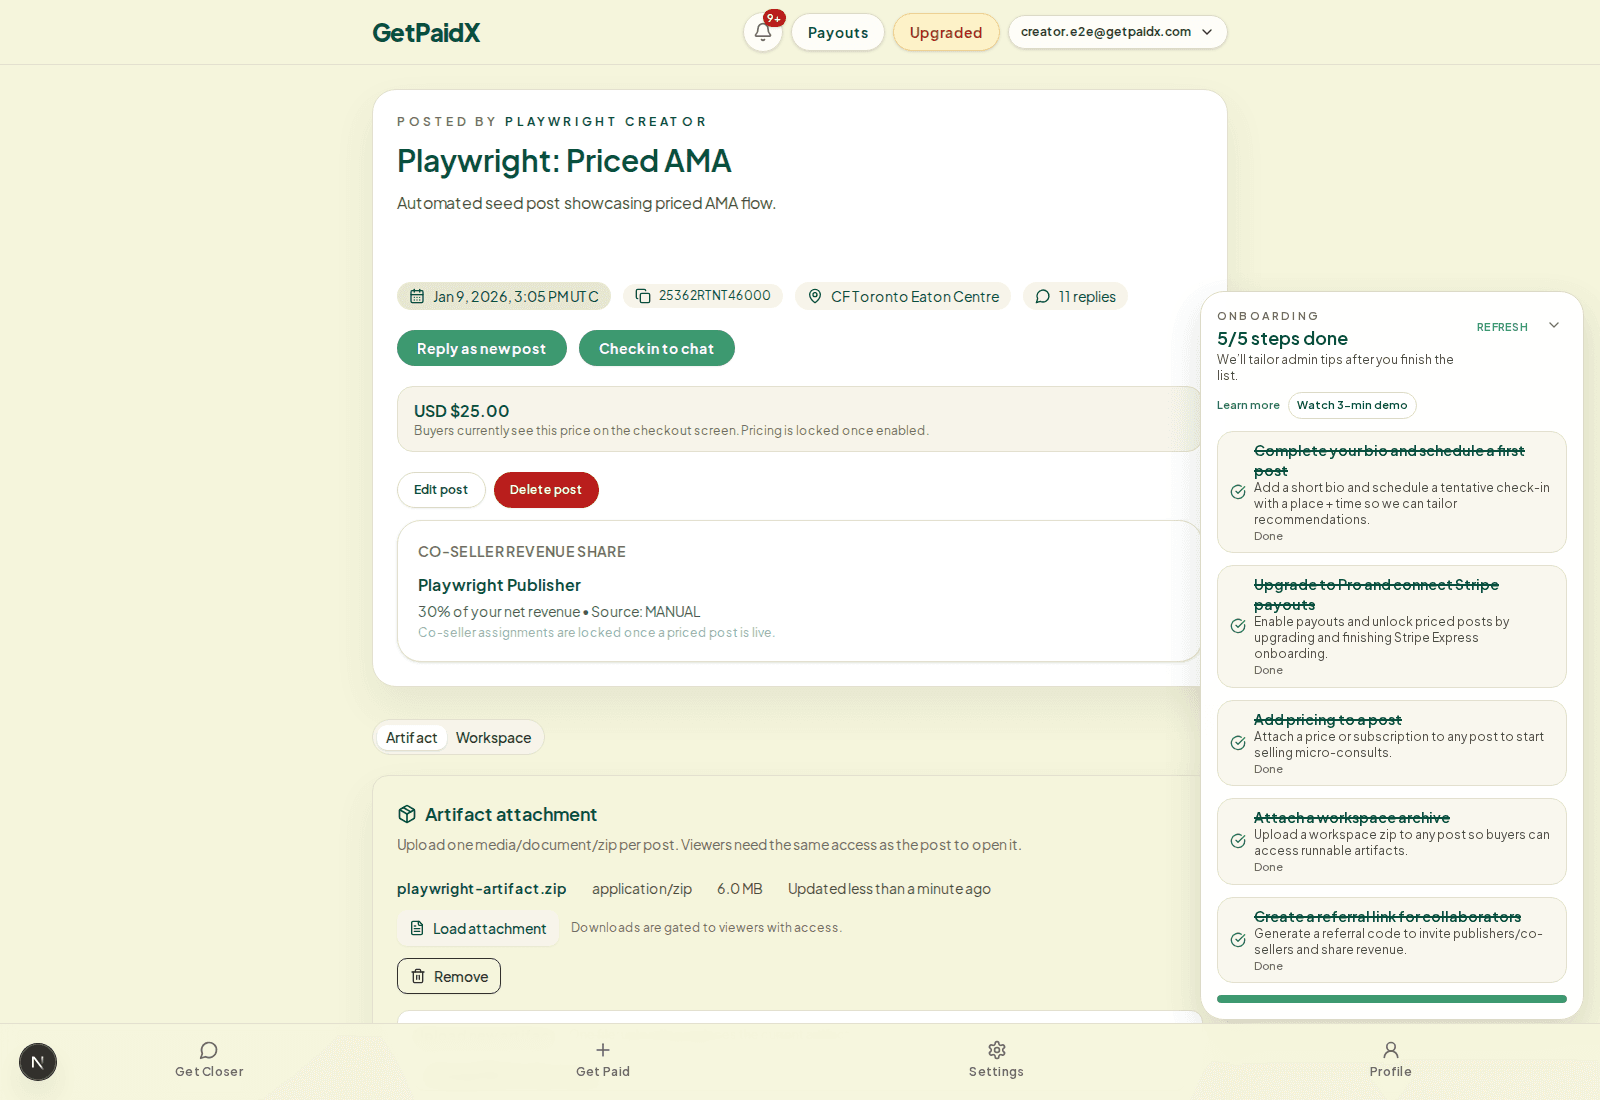Open Get Closer chat icon in bottom nav
Screen dimensions: 1600x1100
point(208,1050)
